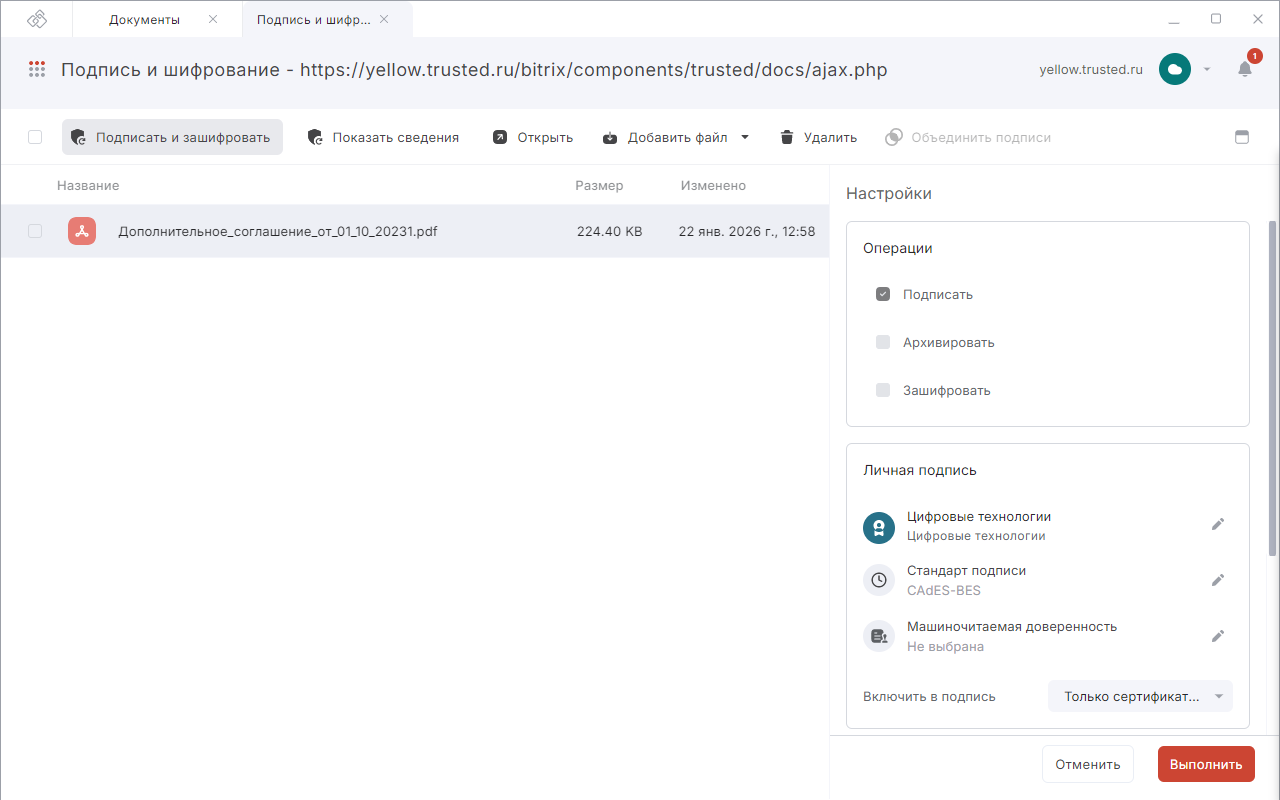Click the Добавить файл upload icon
The image size is (1280, 800).
pyautogui.click(x=610, y=137)
